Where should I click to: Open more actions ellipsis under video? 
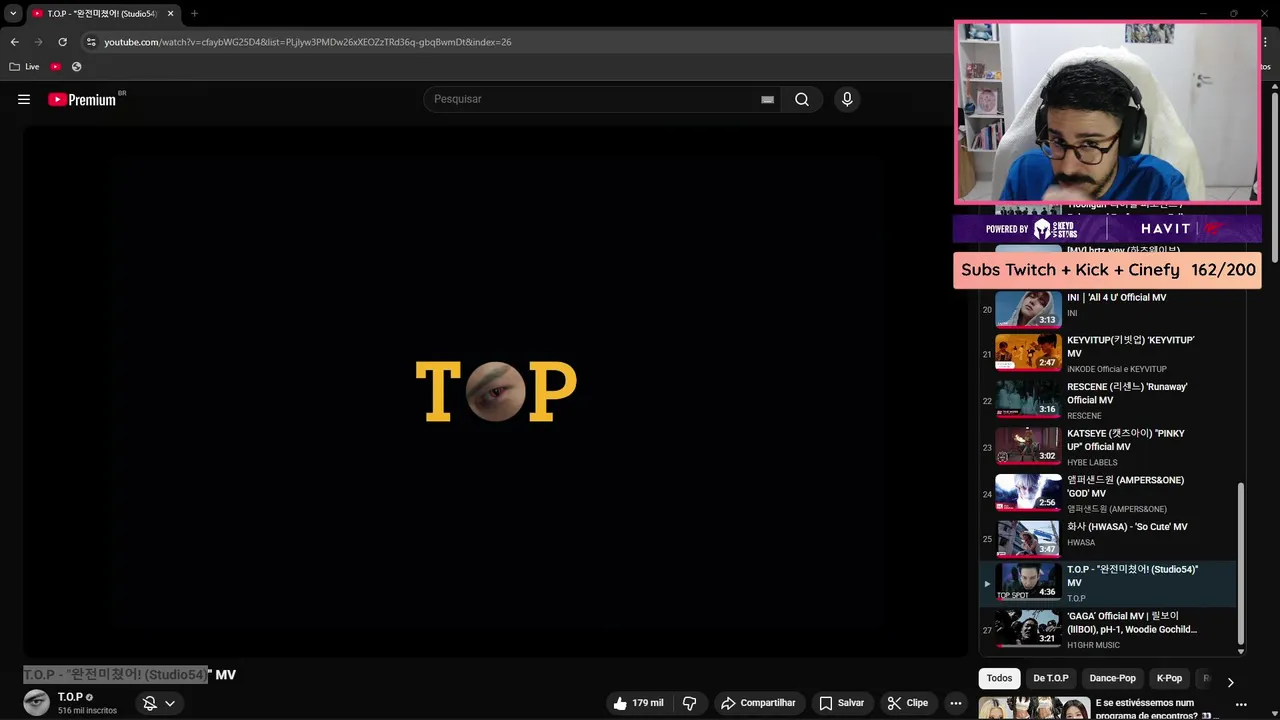click(956, 703)
